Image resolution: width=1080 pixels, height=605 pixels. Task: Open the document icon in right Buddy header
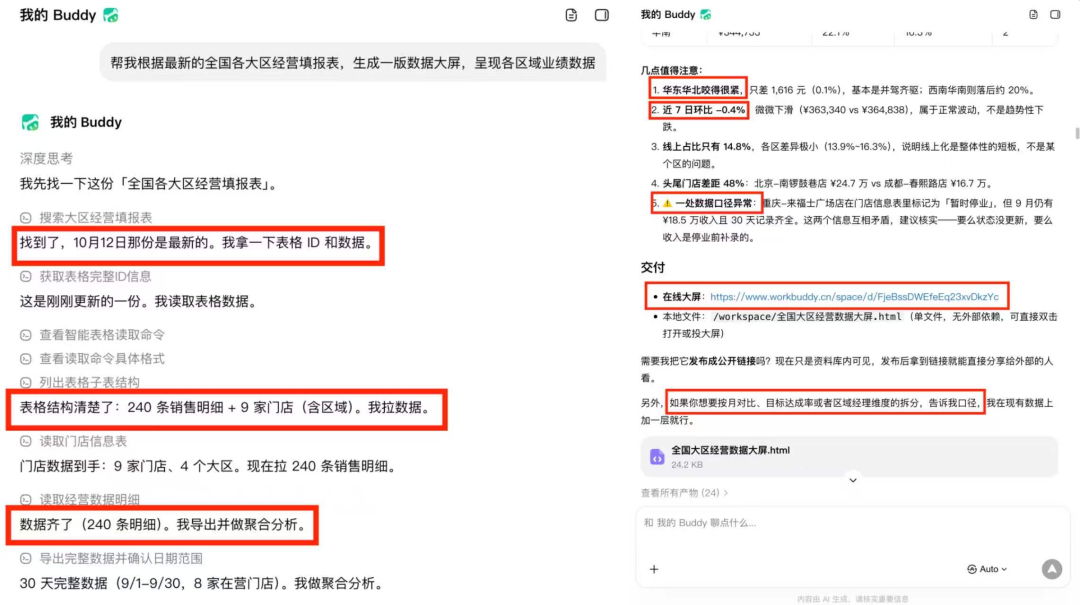[x=1033, y=14]
